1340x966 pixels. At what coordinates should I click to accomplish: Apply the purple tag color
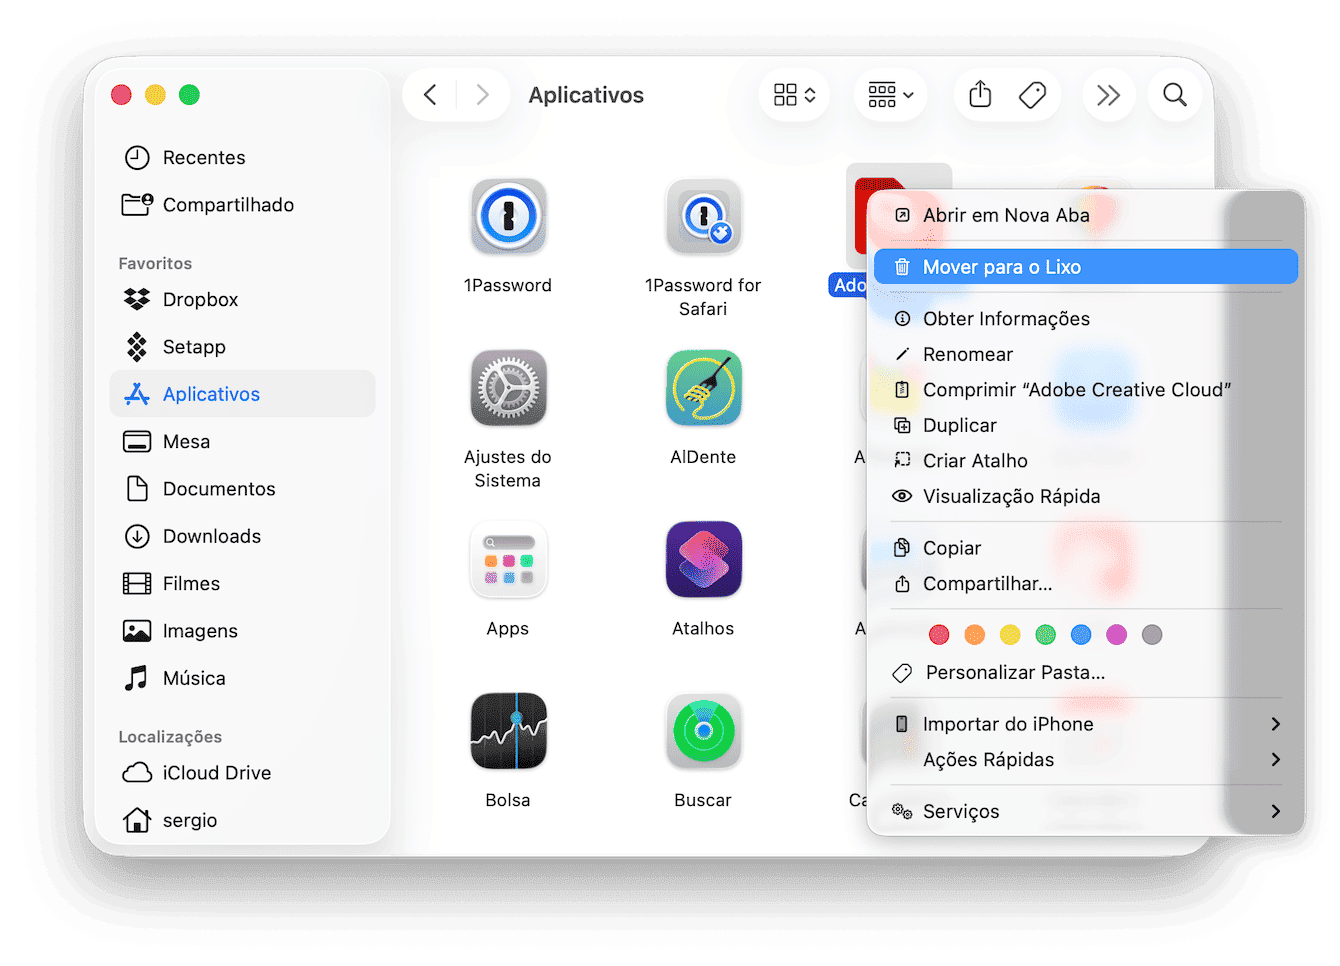click(x=1117, y=635)
